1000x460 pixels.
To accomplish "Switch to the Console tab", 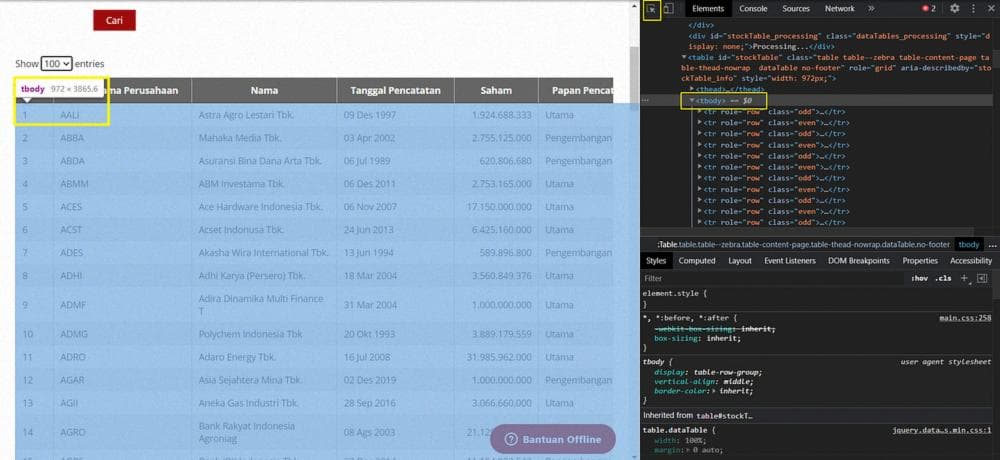I will pos(753,9).
